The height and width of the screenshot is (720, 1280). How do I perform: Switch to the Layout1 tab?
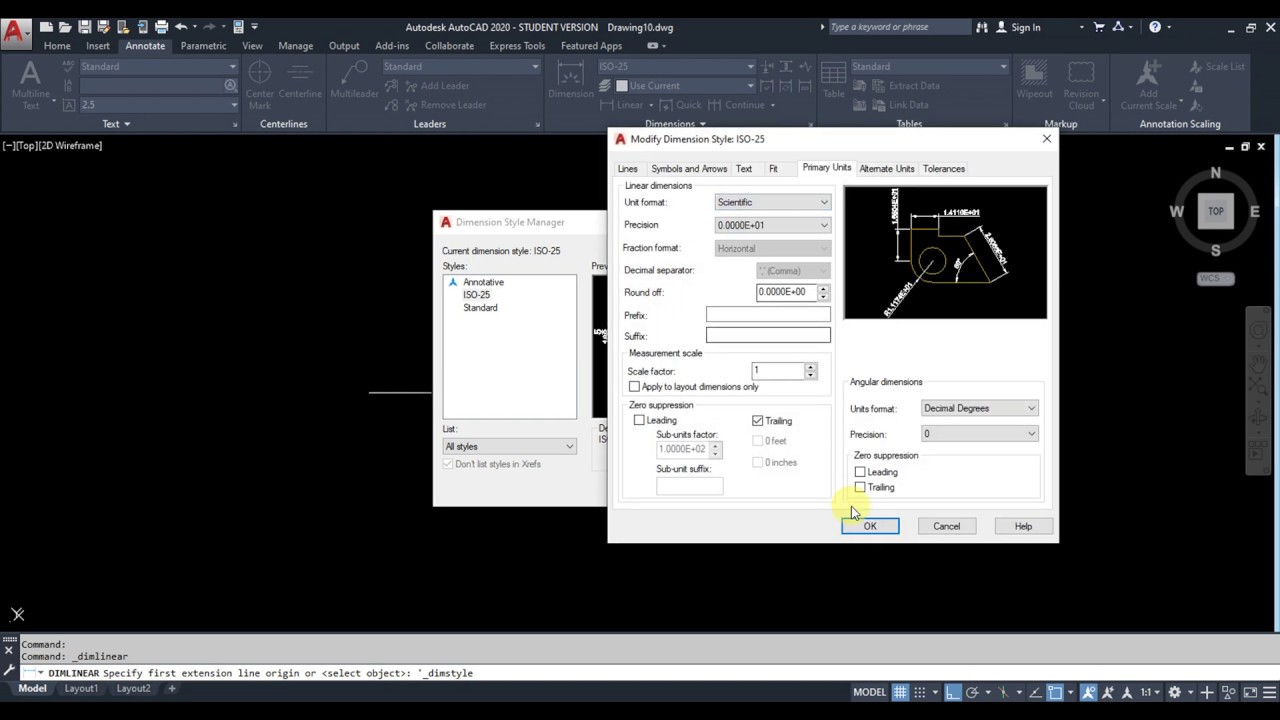pyautogui.click(x=81, y=689)
